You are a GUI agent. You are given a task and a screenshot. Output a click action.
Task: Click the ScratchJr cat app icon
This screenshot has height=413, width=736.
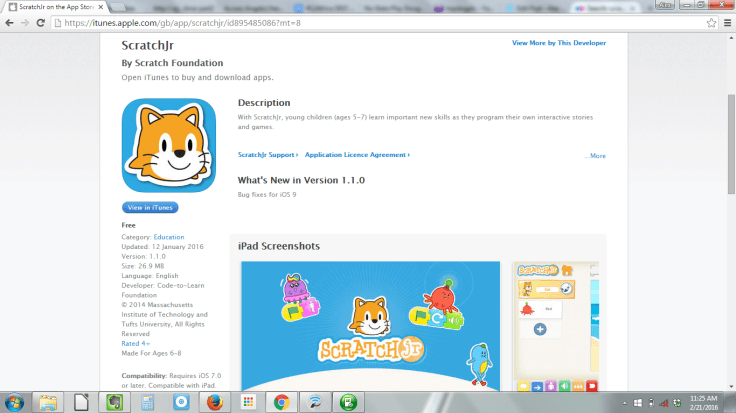point(169,145)
